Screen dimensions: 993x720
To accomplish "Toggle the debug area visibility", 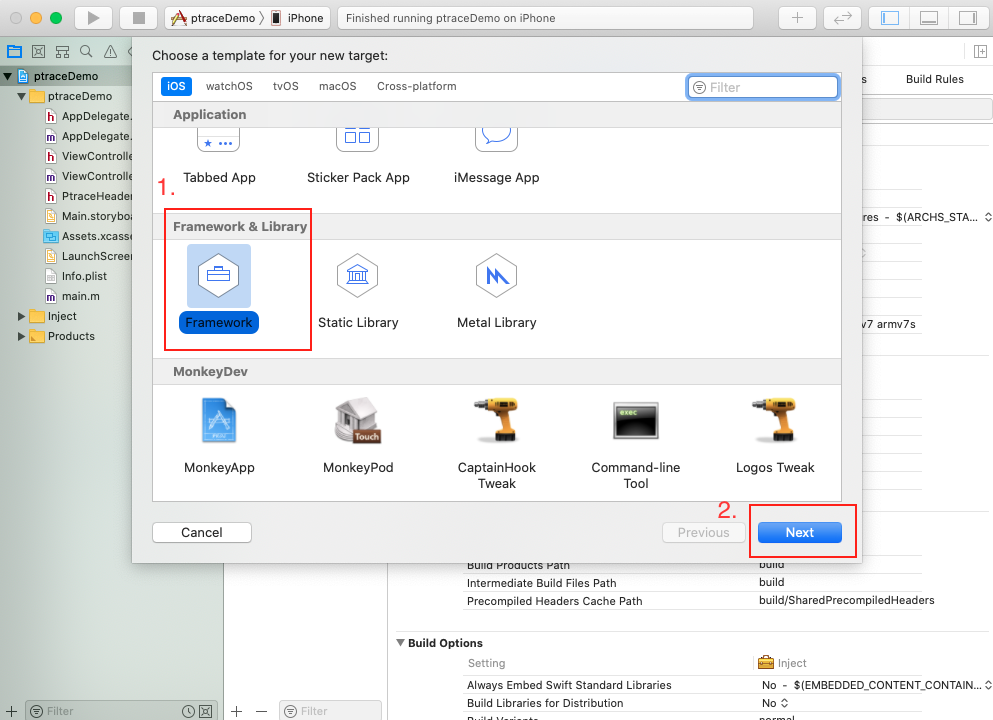I will click(929, 18).
